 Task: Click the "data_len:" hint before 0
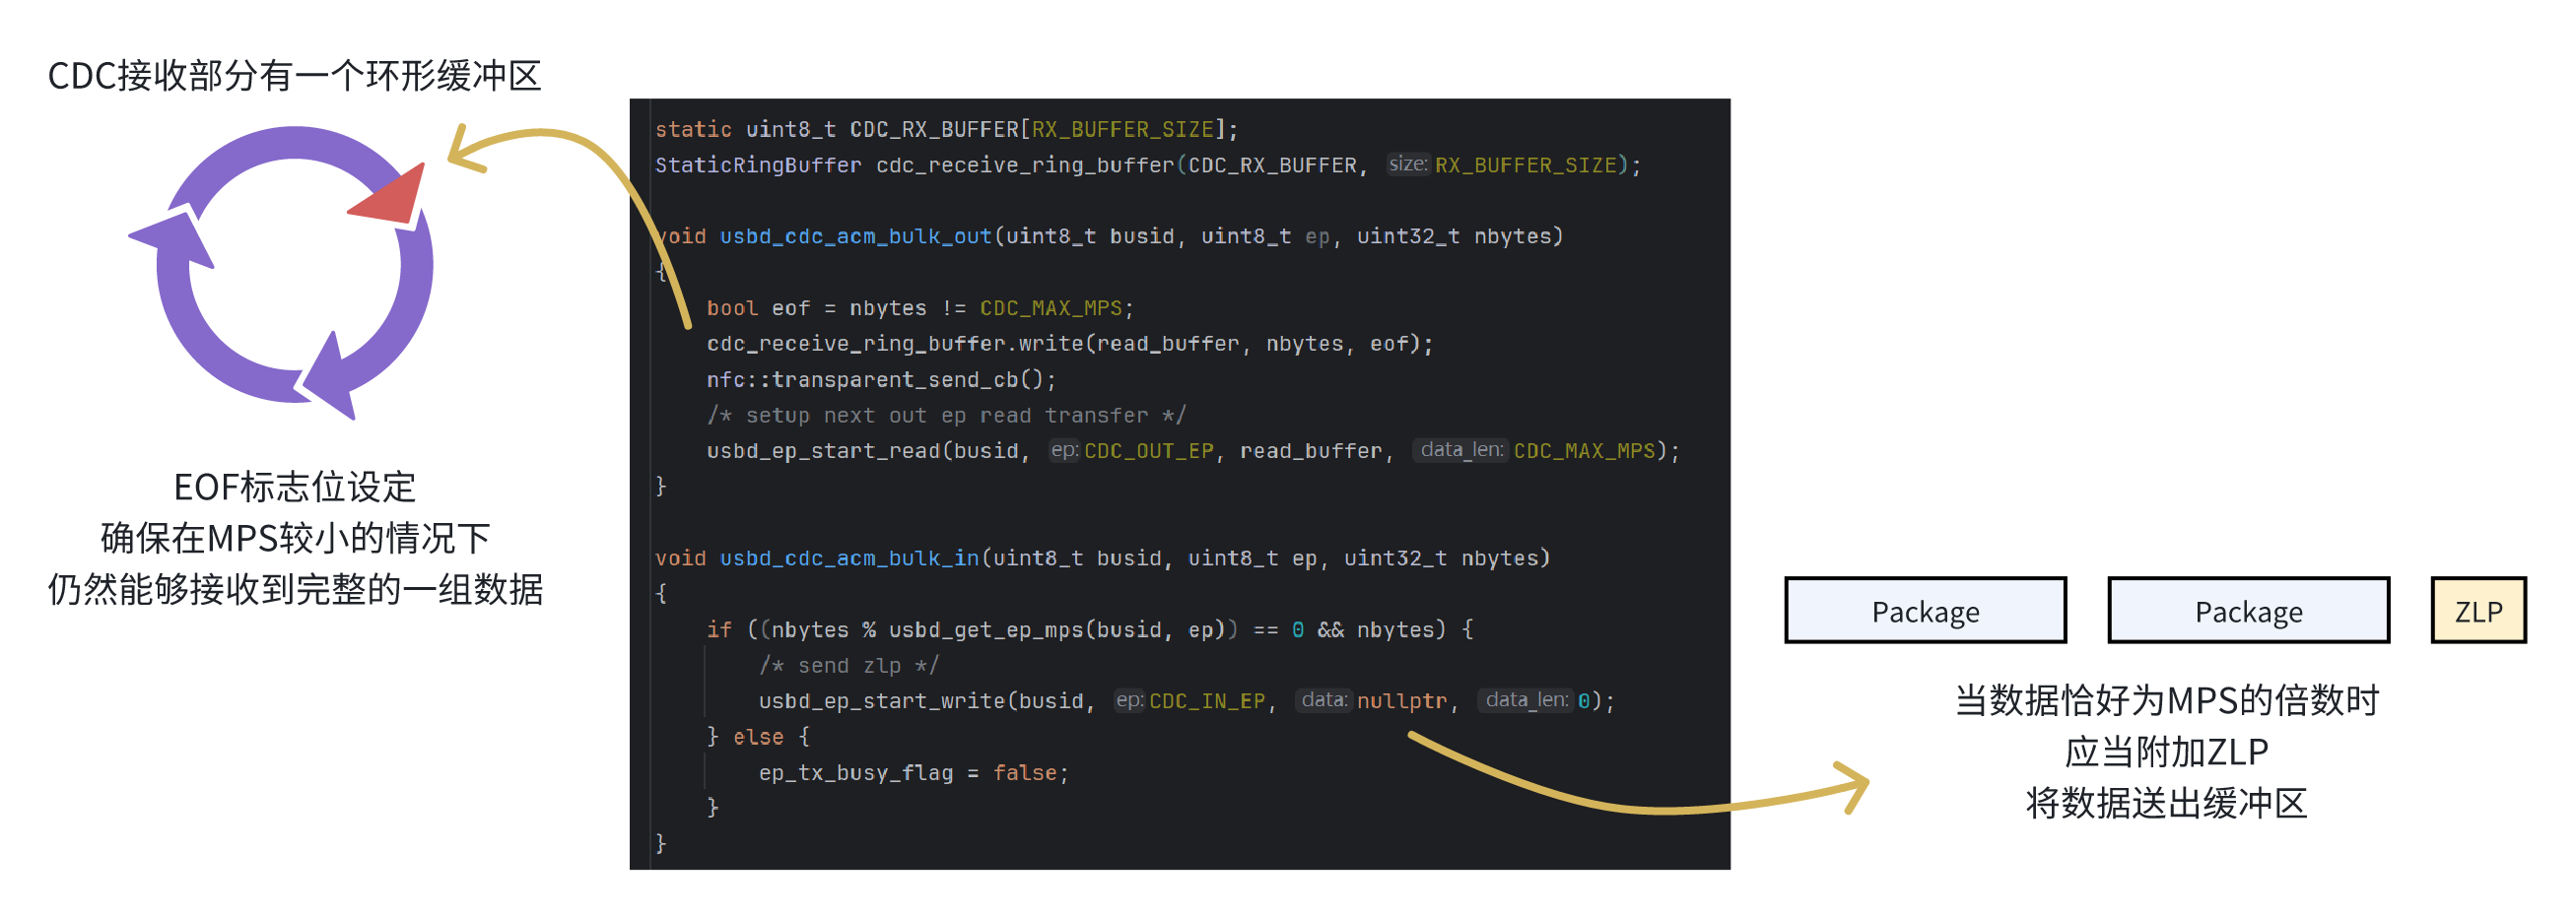[x=1526, y=700]
